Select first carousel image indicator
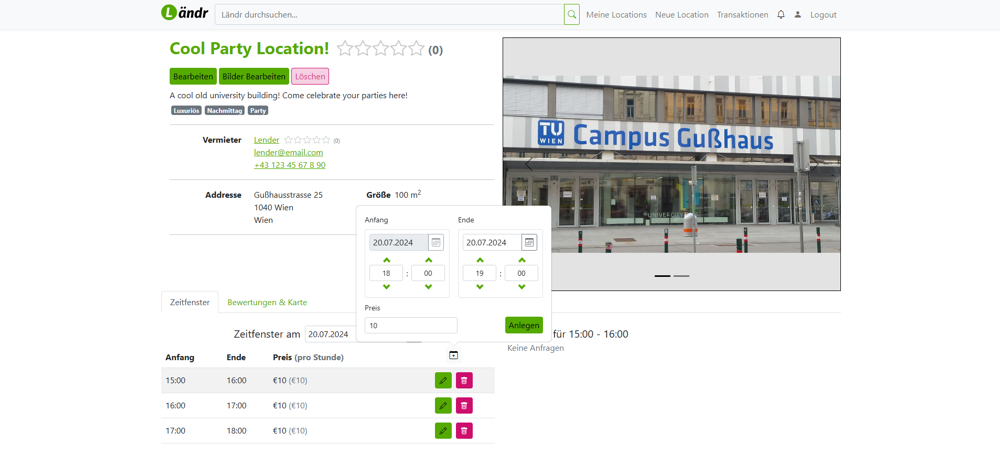This screenshot has width=1000, height=472. coord(663,276)
